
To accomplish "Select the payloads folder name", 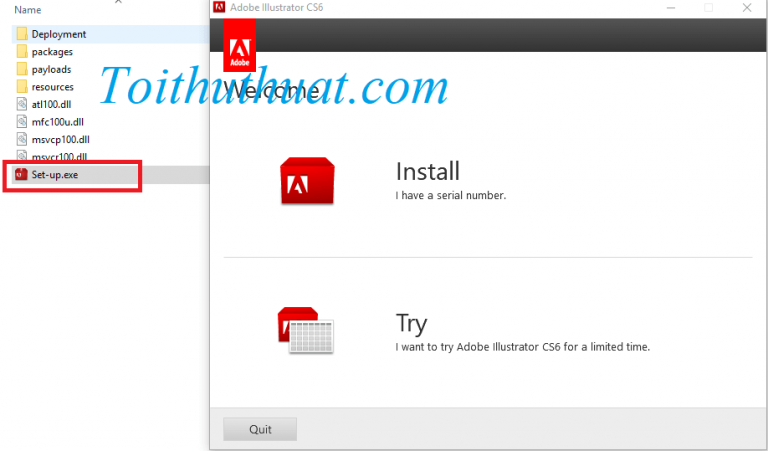I will click(x=51, y=70).
